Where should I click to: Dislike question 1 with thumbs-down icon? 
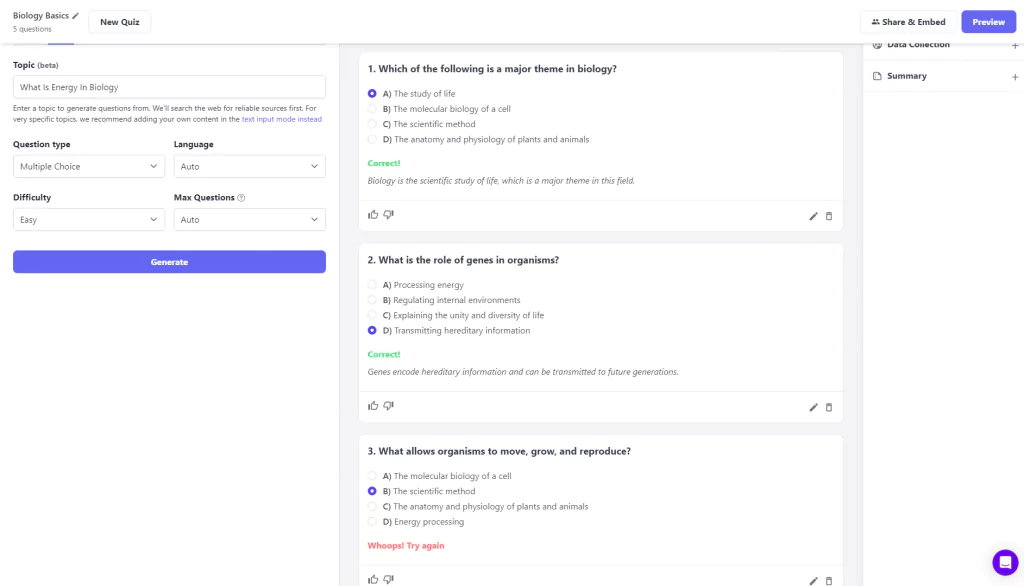click(x=389, y=214)
